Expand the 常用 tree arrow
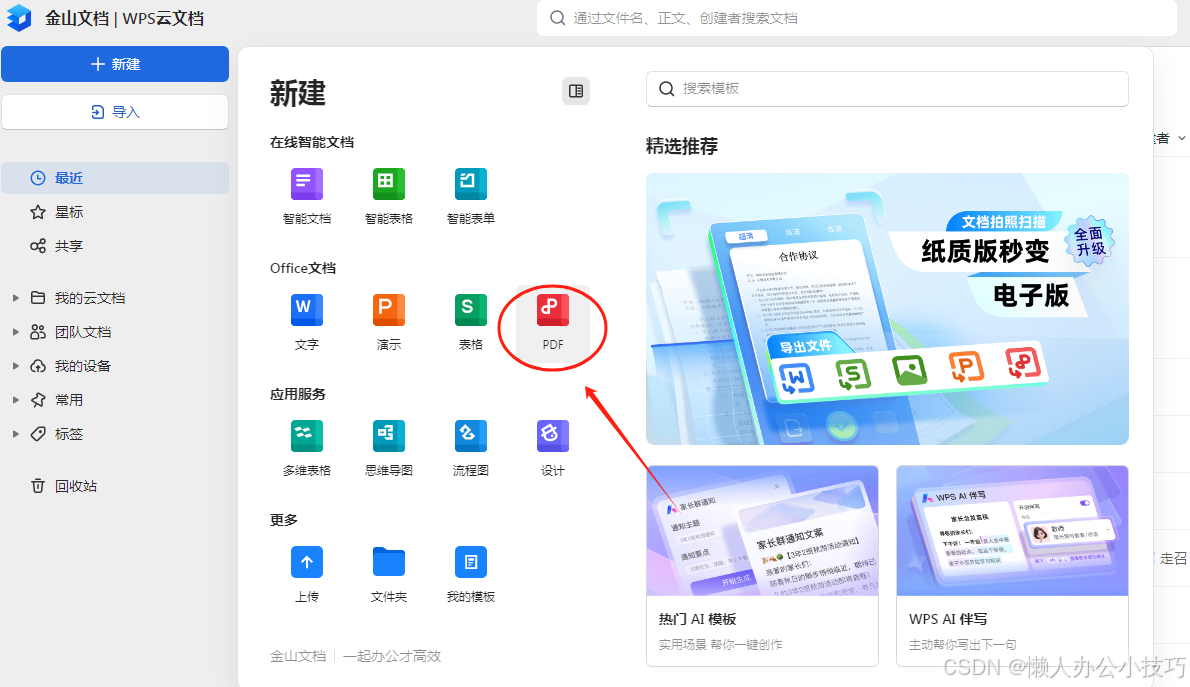Viewport: 1190px width, 687px height. (x=15, y=399)
